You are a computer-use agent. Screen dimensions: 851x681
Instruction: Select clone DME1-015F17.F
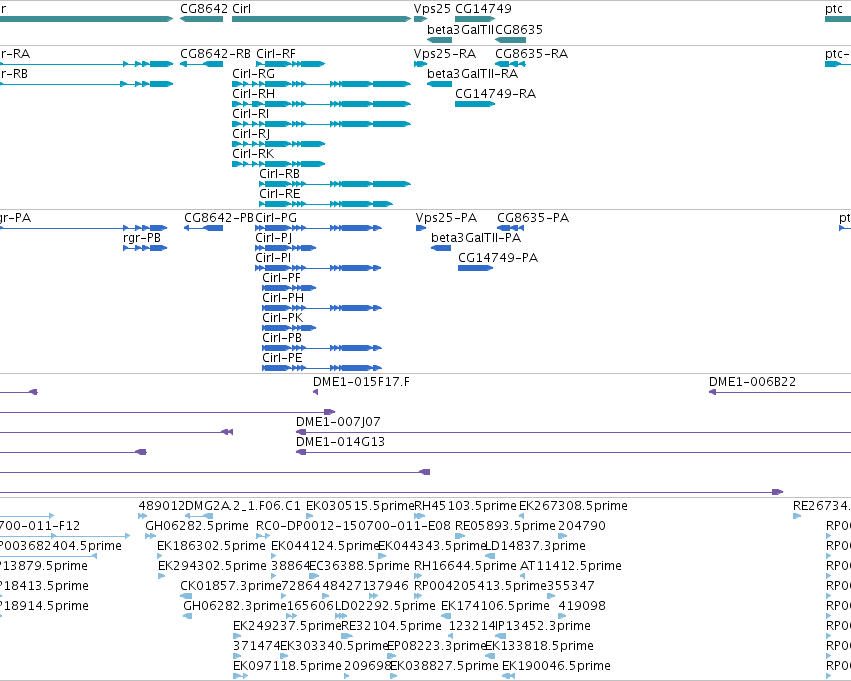(315, 392)
